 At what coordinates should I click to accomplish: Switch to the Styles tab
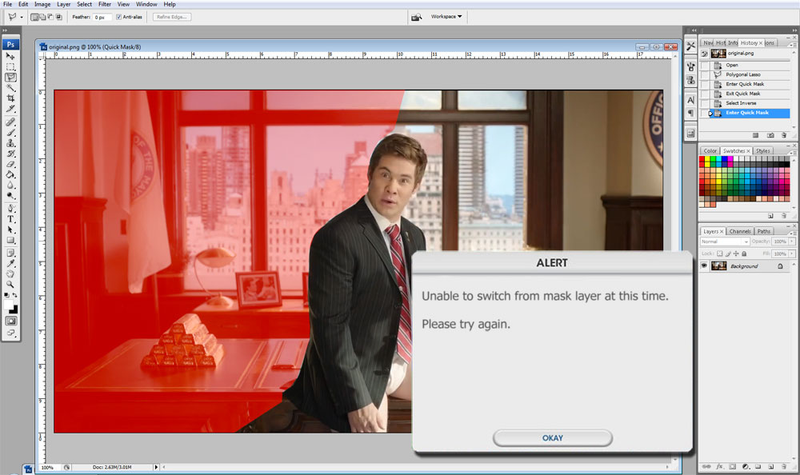(763, 151)
